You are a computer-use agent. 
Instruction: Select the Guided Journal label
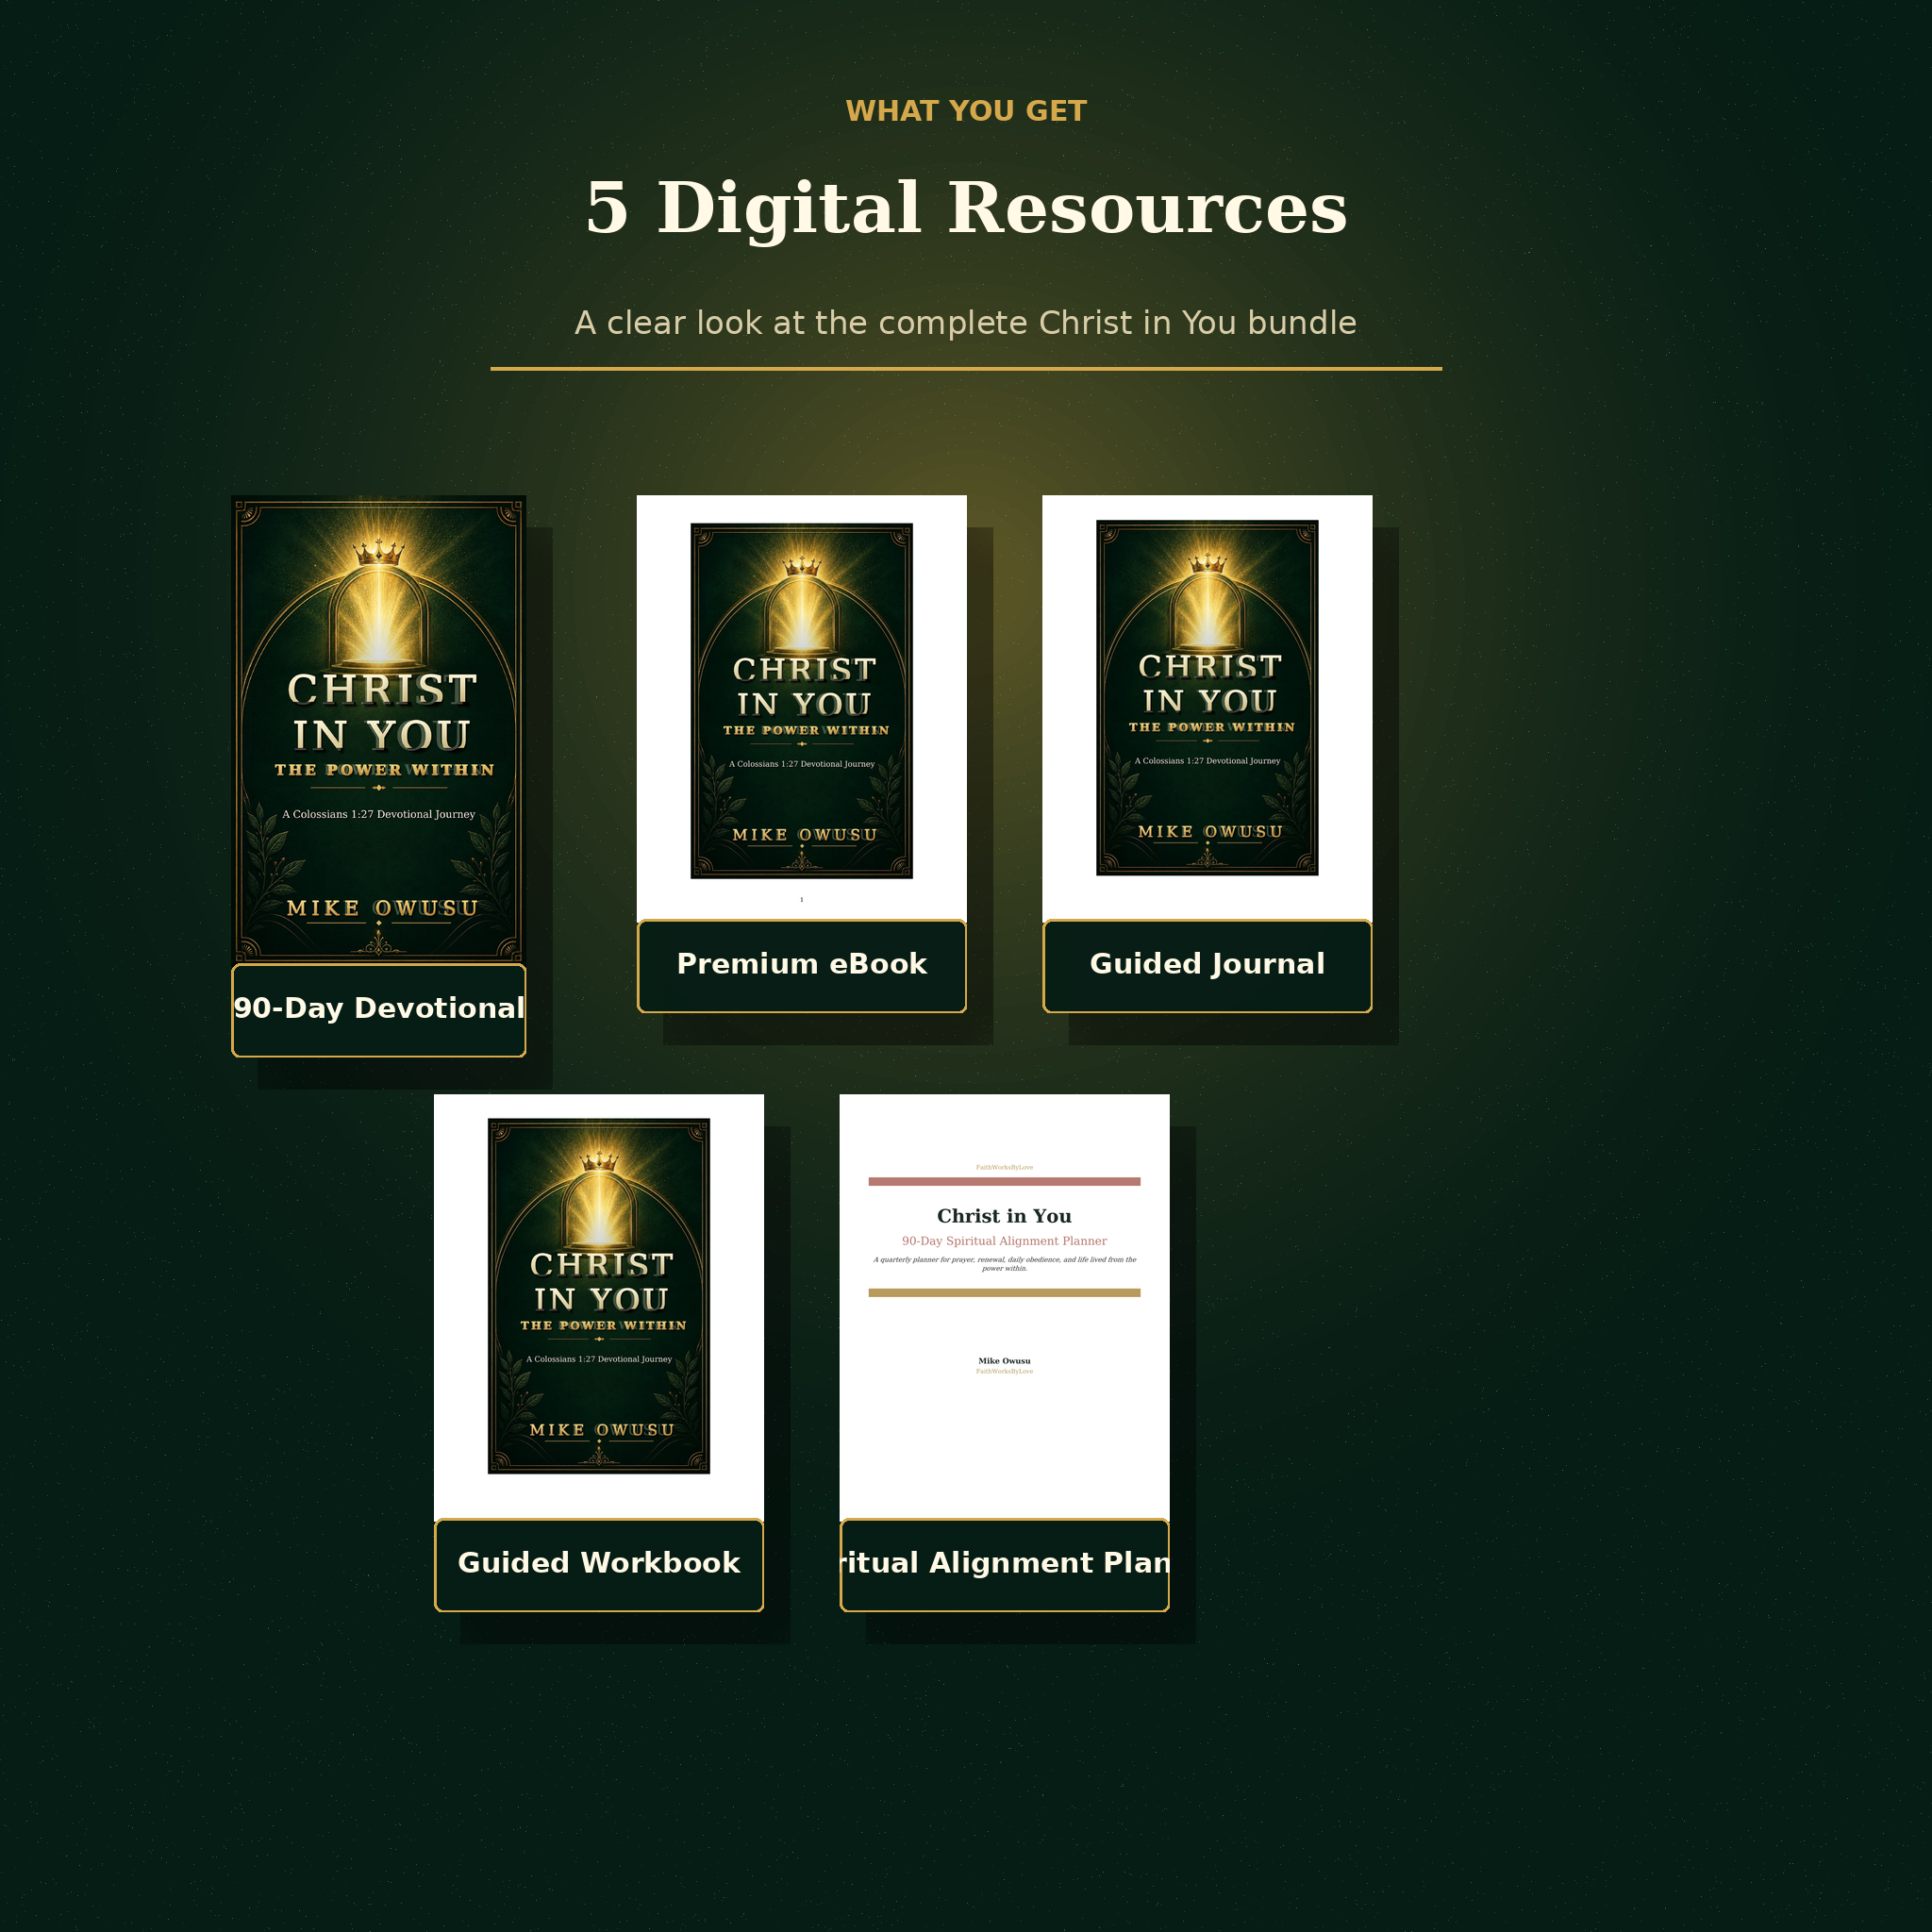(x=1207, y=966)
